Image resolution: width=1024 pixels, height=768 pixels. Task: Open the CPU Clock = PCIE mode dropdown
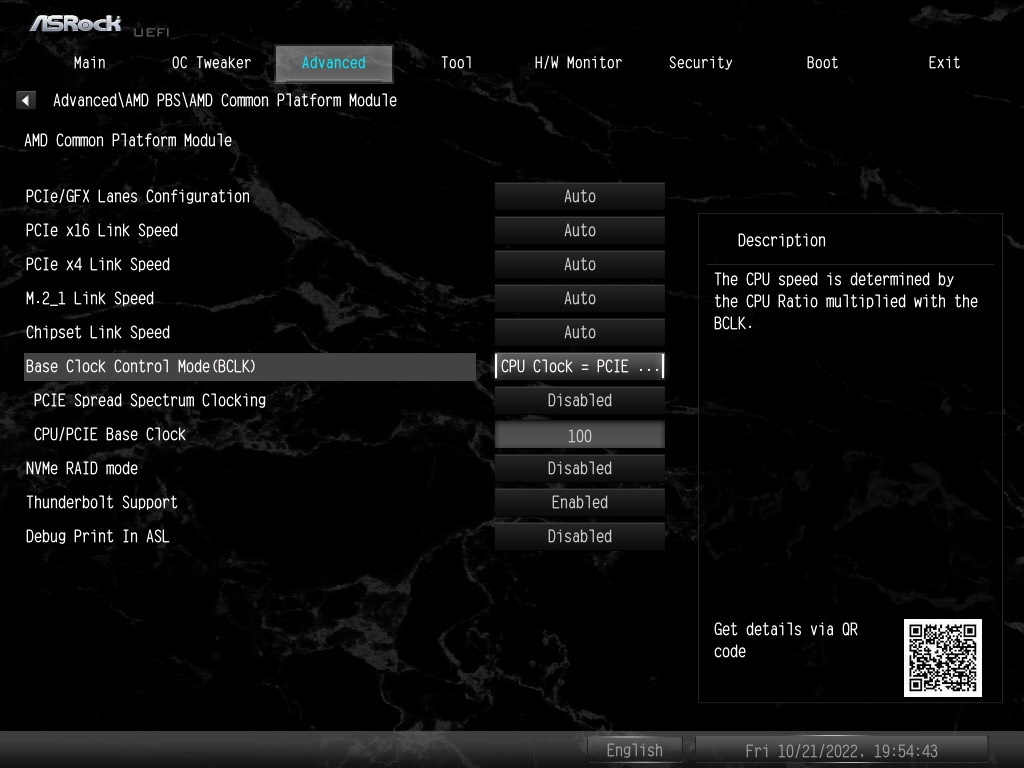[x=579, y=366]
